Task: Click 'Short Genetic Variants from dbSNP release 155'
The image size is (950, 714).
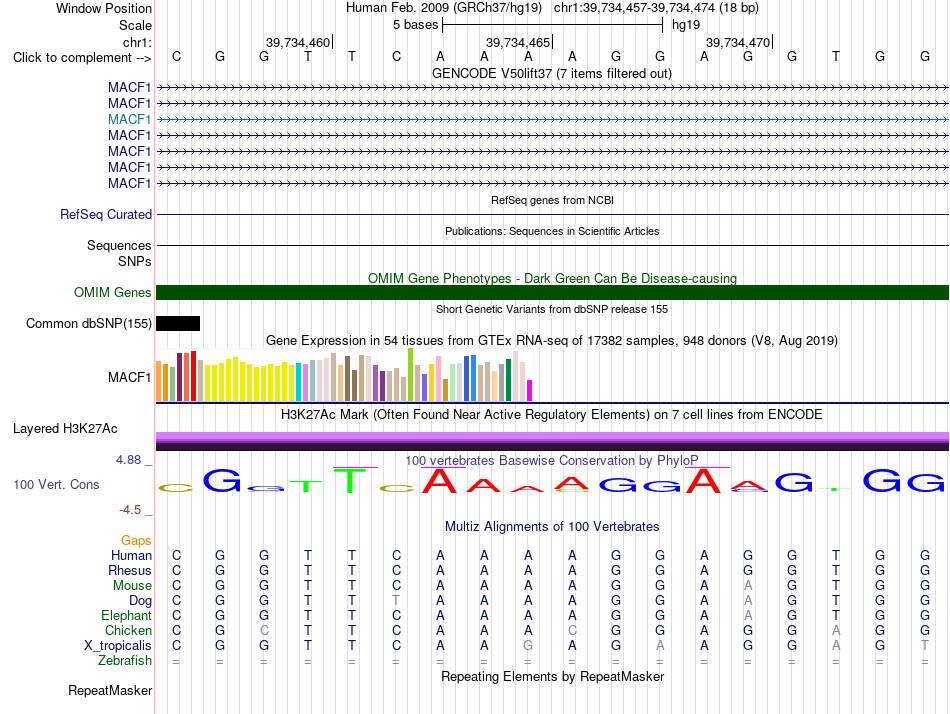Action: pos(552,309)
